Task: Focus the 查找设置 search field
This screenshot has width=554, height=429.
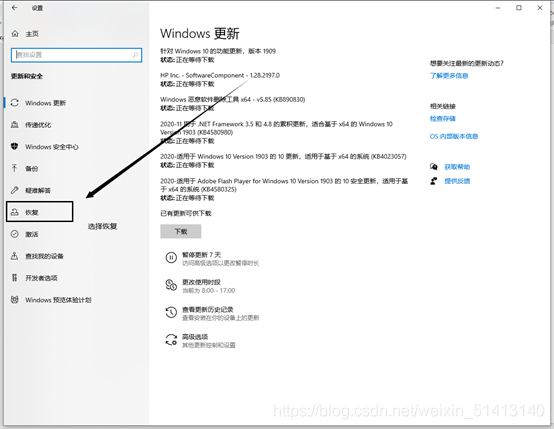Action: [x=76, y=55]
